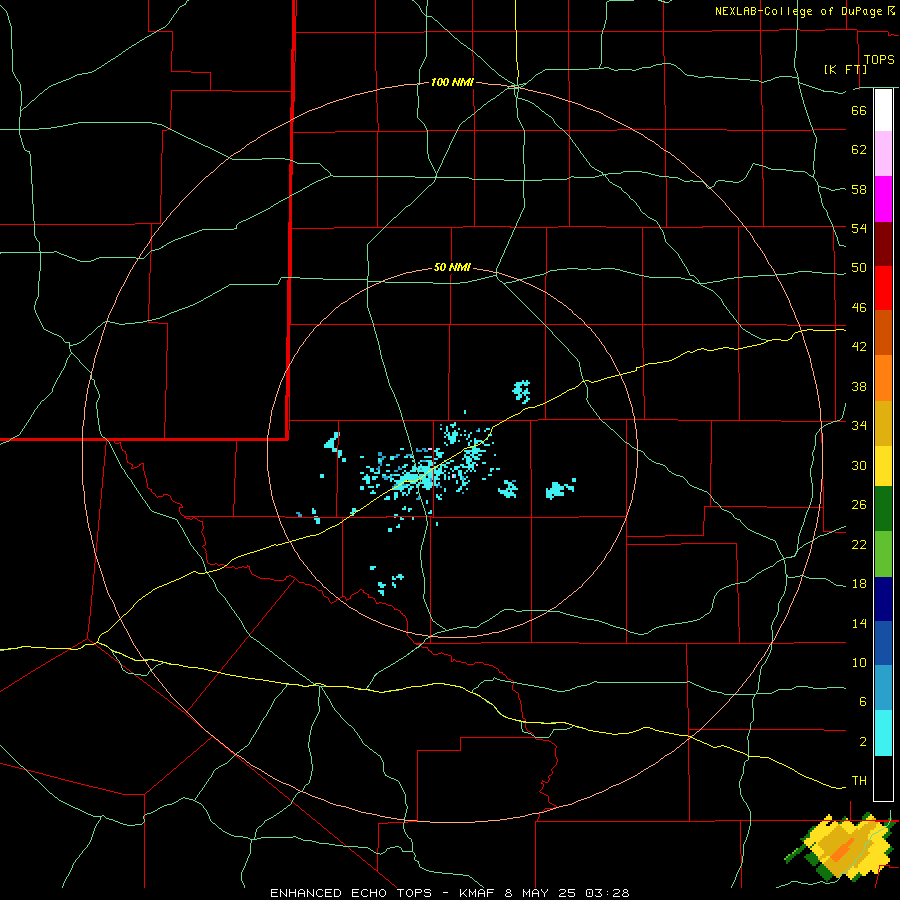The width and height of the screenshot is (900, 900).
Task: Click the [K FT] units label
Action: [x=845, y=69]
